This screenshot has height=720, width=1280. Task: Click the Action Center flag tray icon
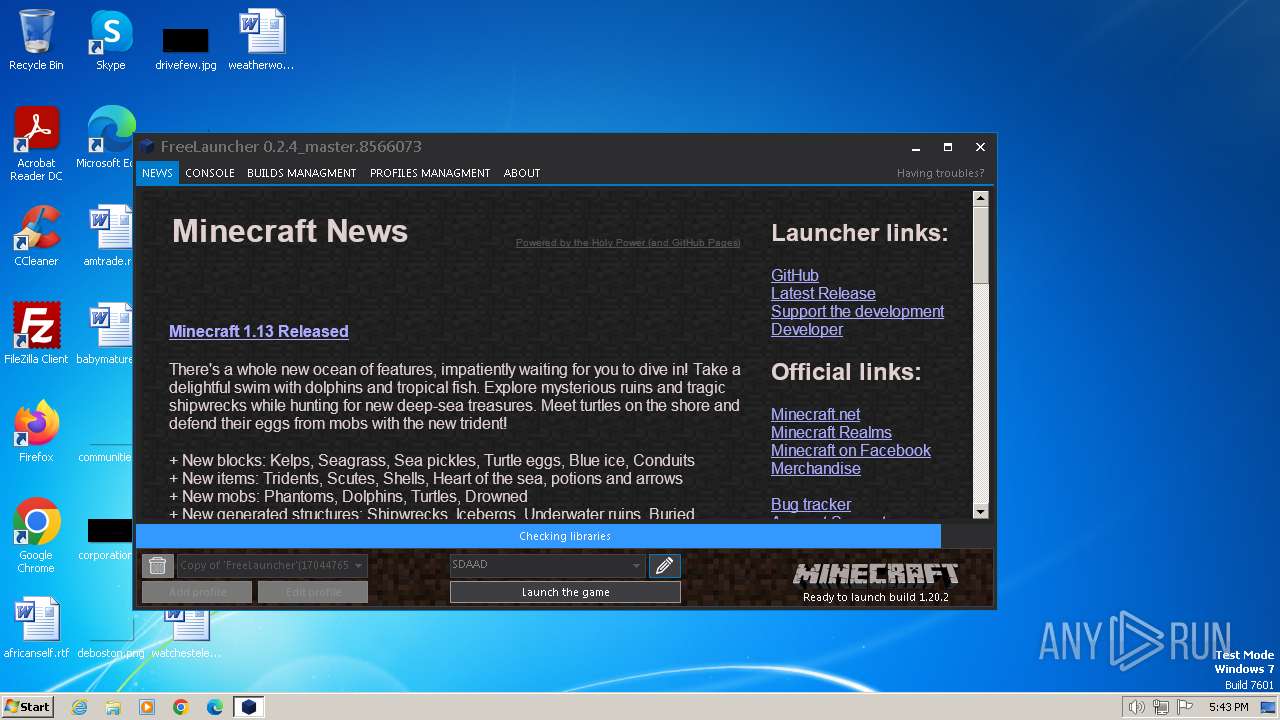(1185, 707)
